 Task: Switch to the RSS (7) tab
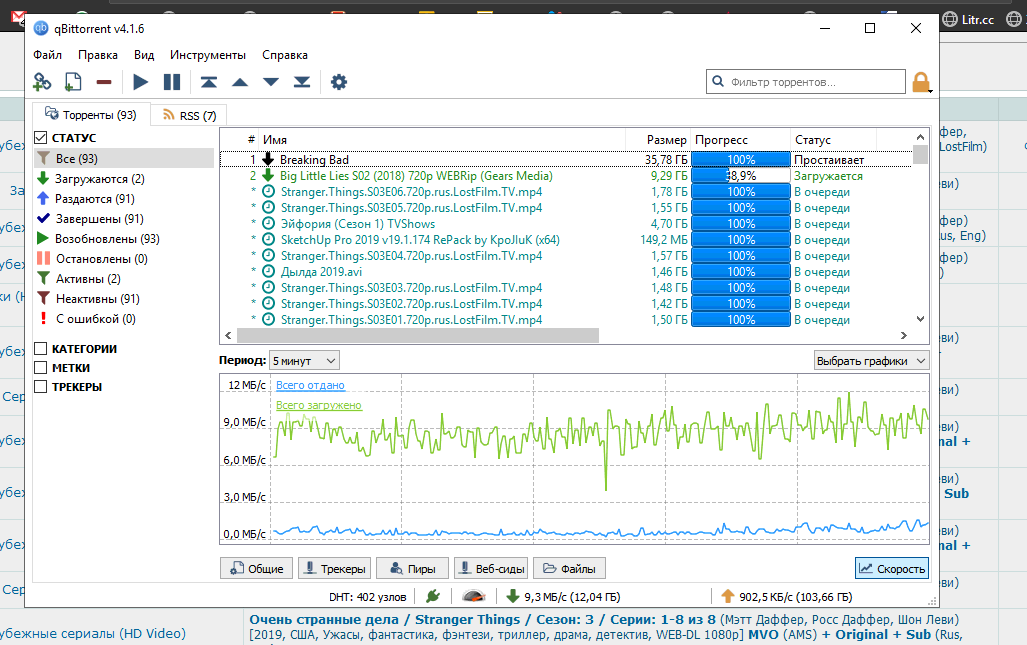pyautogui.click(x=188, y=115)
